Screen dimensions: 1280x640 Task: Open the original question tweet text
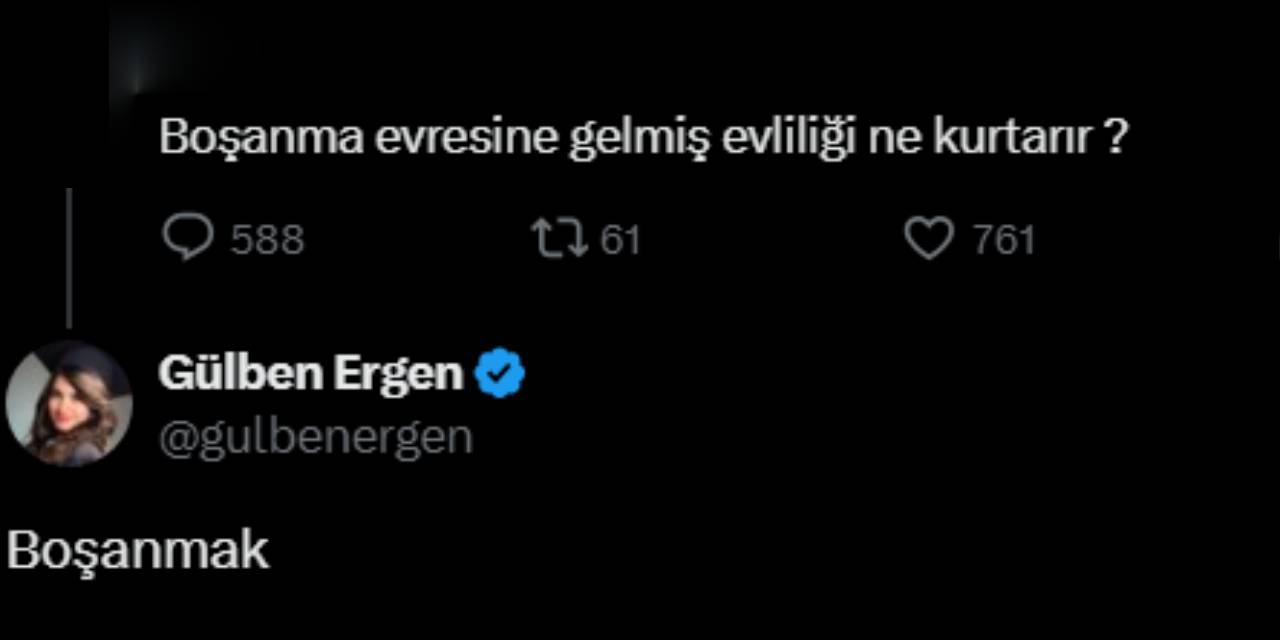point(643,138)
